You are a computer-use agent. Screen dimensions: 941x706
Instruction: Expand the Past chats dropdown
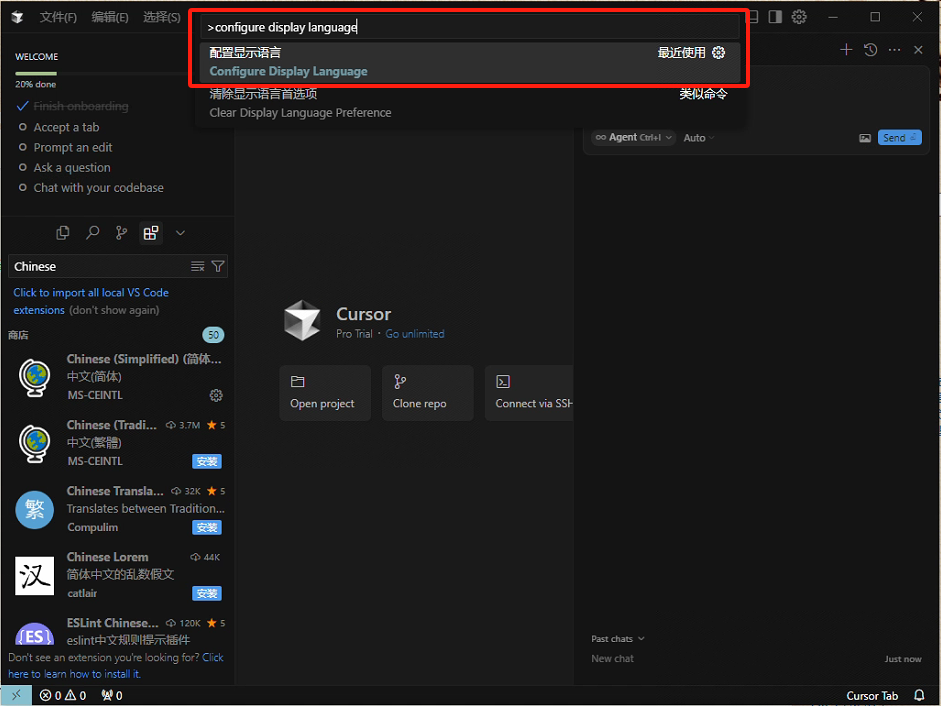point(618,639)
